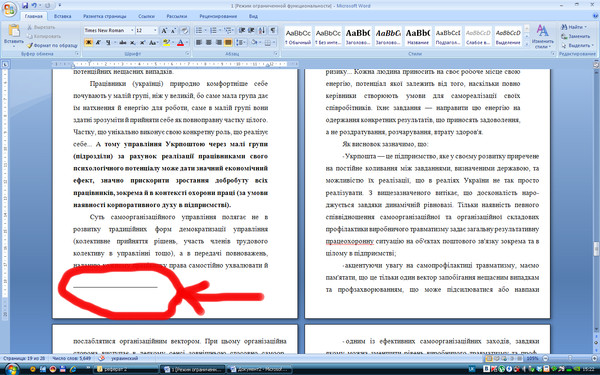Pick red font color button
The width and height of the screenshot is (600, 375).
[180, 42]
